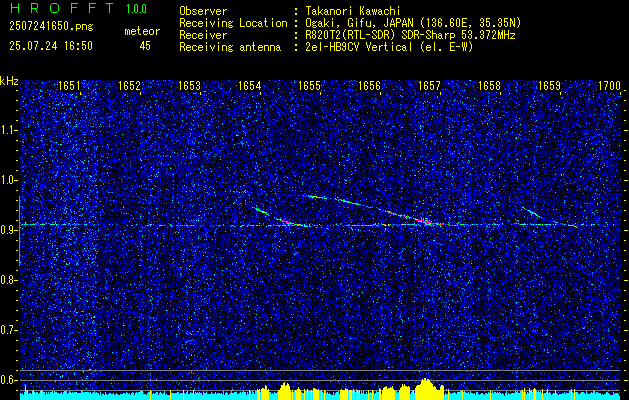Click the Ogaki, Gifu, JAPAN location text

click(413, 23)
